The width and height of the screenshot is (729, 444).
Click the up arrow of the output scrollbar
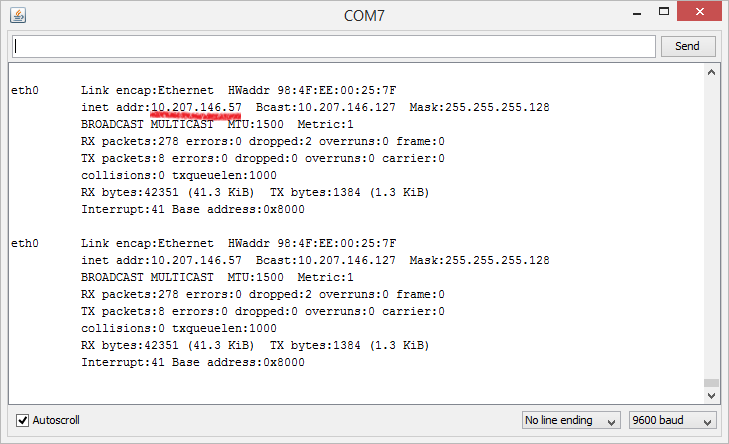[x=711, y=72]
